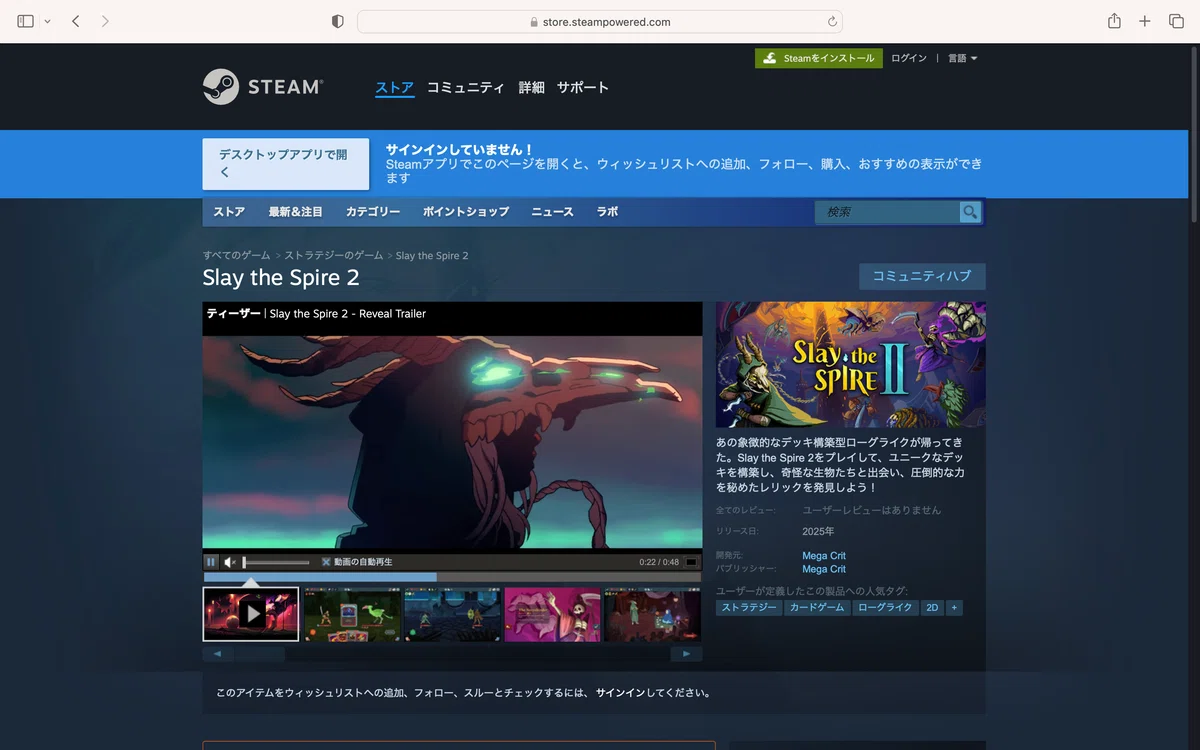Screen dimensions: 1200x750
Task: Click the ログイン link
Action: 909,58
